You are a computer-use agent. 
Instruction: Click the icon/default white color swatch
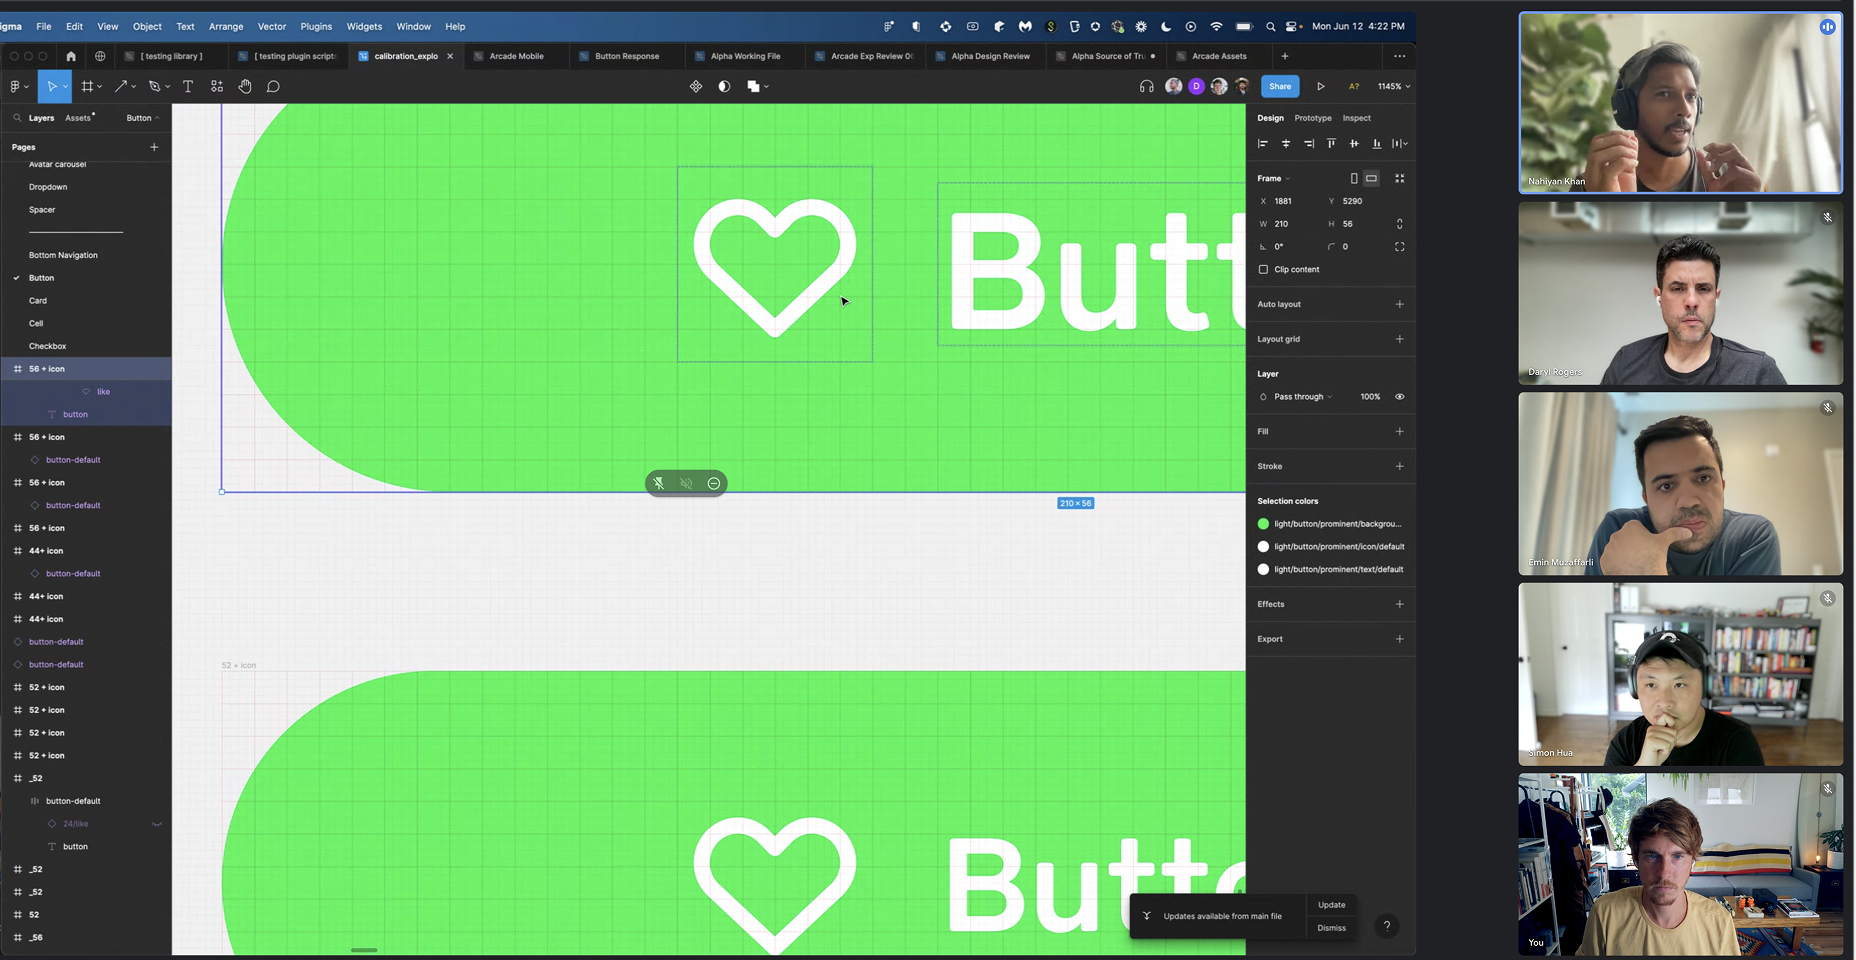point(1263,547)
